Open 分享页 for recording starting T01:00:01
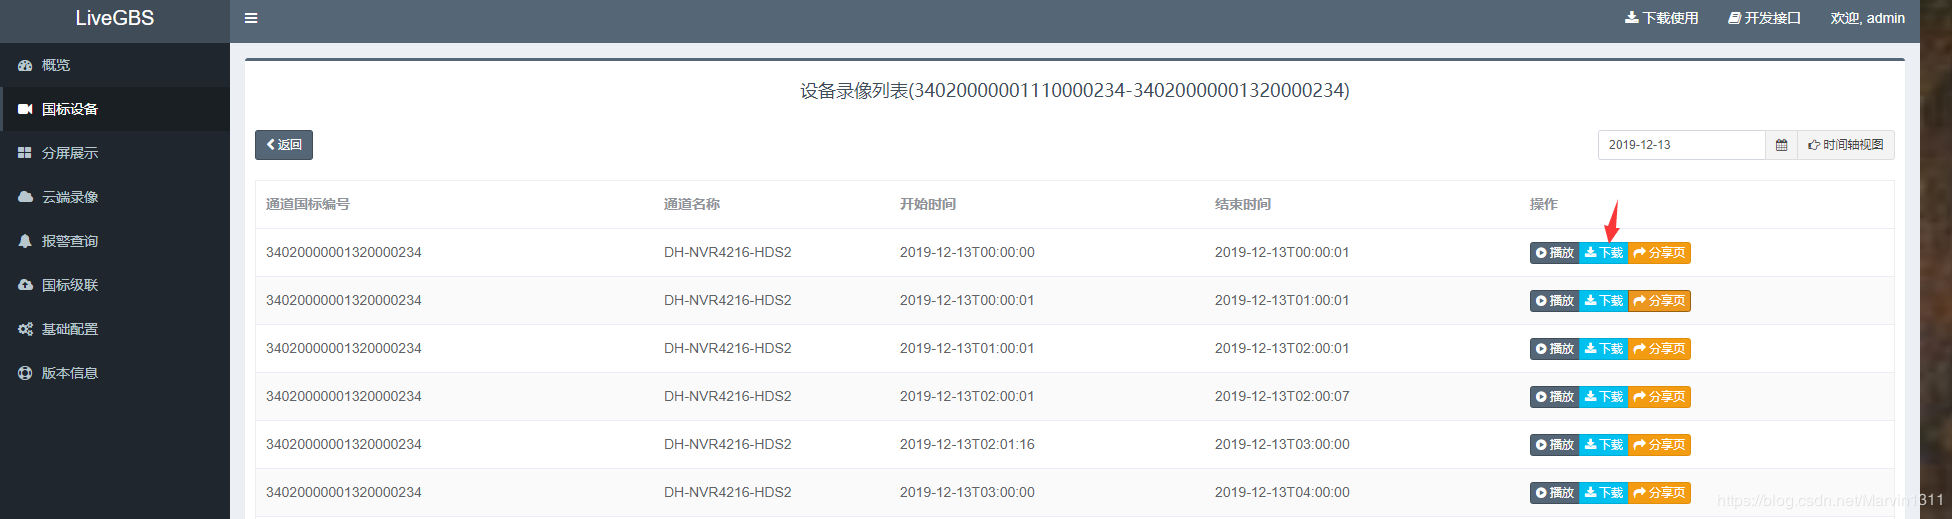This screenshot has width=1952, height=519. tap(1659, 349)
